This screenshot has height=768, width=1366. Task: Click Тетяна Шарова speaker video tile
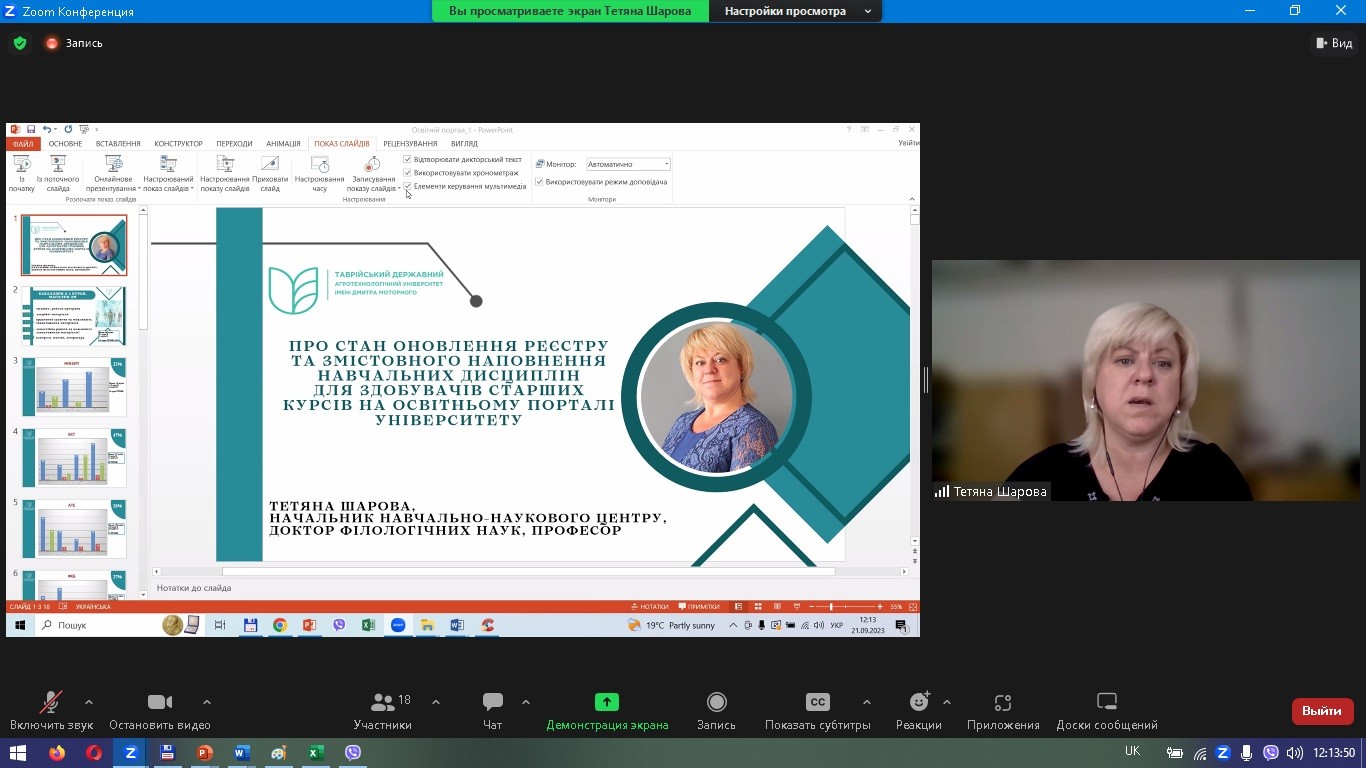[x=1145, y=380]
